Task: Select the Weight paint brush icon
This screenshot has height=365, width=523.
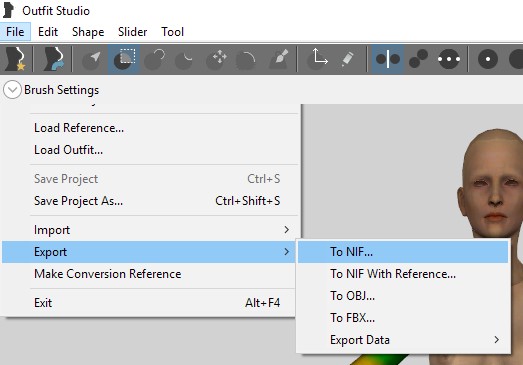Action: [x=278, y=59]
